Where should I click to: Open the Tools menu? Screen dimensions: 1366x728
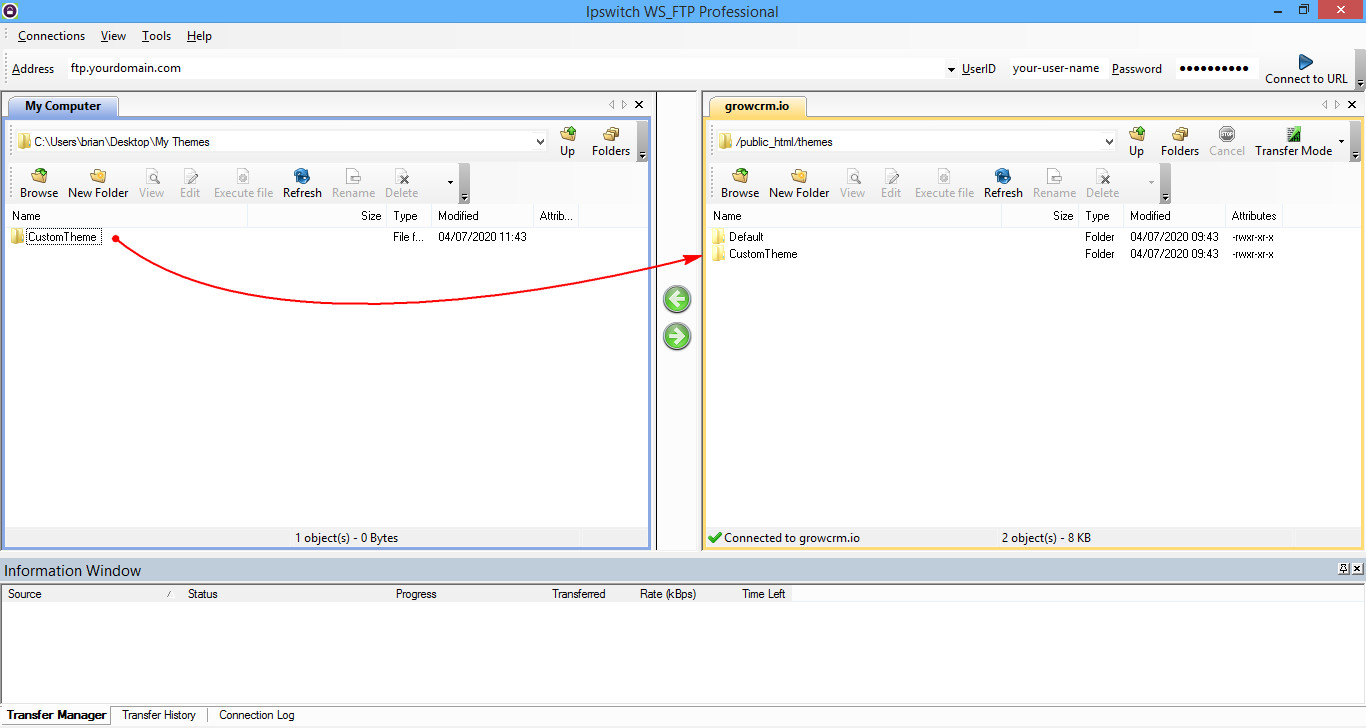[156, 36]
